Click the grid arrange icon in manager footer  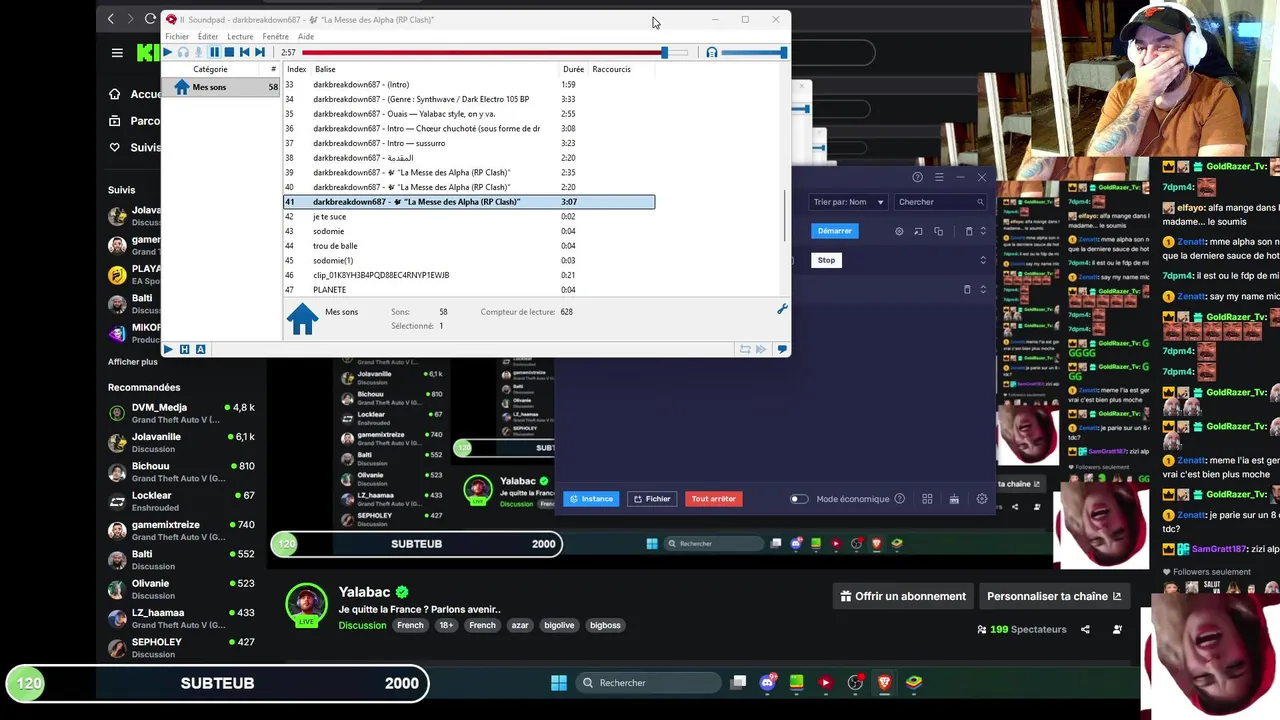(927, 499)
